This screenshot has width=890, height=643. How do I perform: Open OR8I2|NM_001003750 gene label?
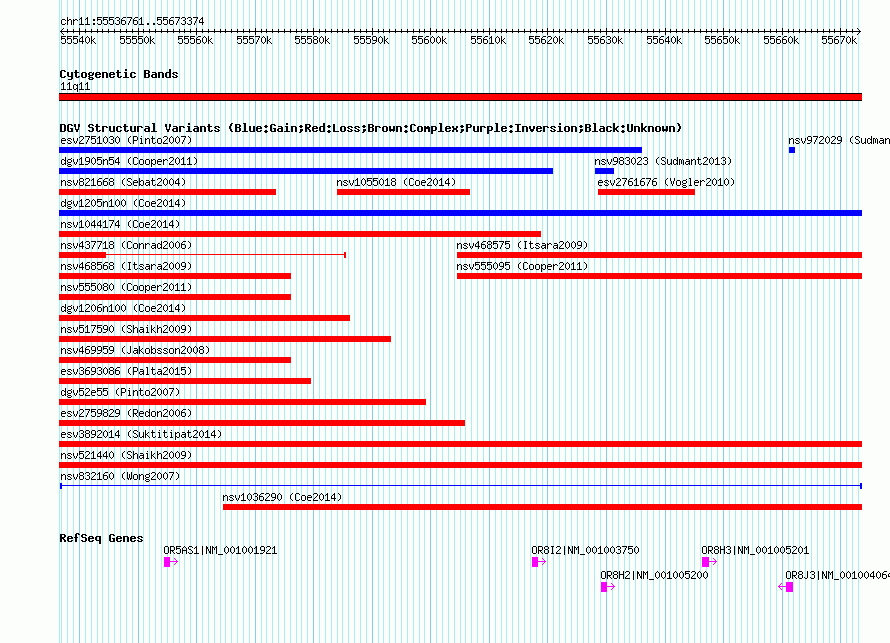tap(585, 550)
